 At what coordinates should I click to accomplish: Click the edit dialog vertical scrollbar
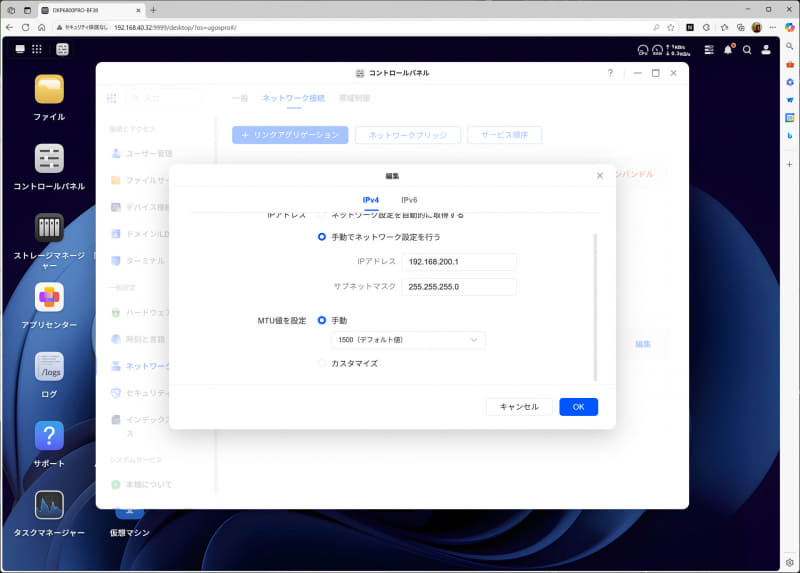point(595,307)
